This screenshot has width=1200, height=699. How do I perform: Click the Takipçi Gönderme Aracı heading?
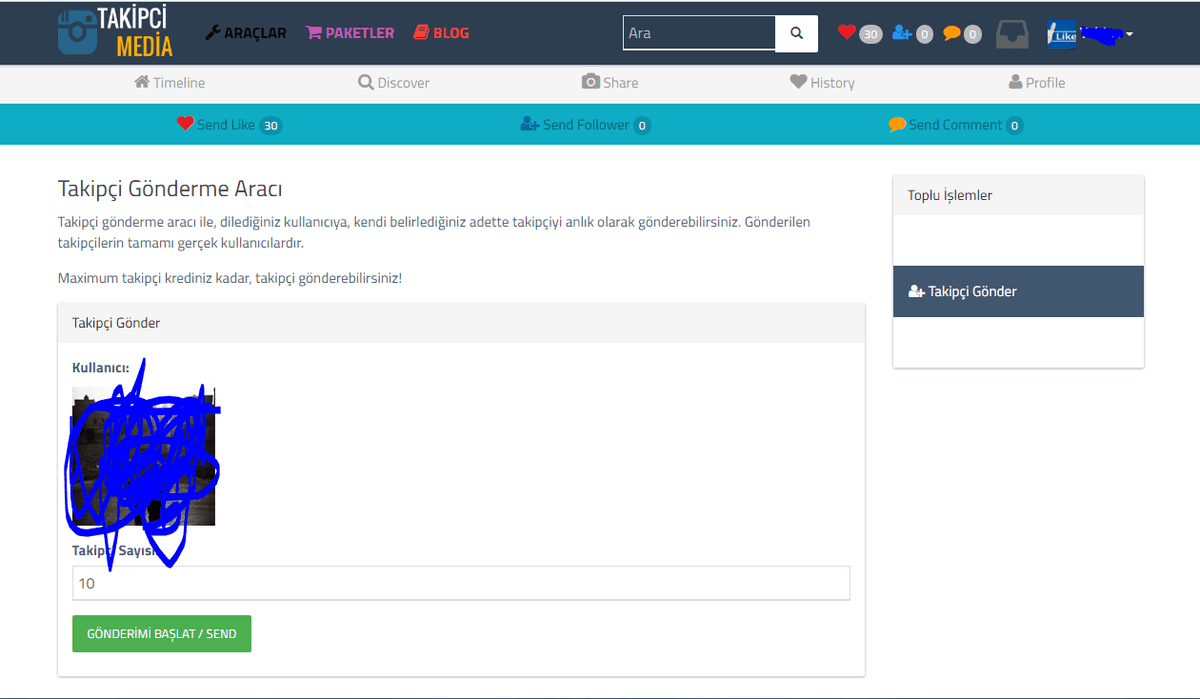pyautogui.click(x=170, y=188)
